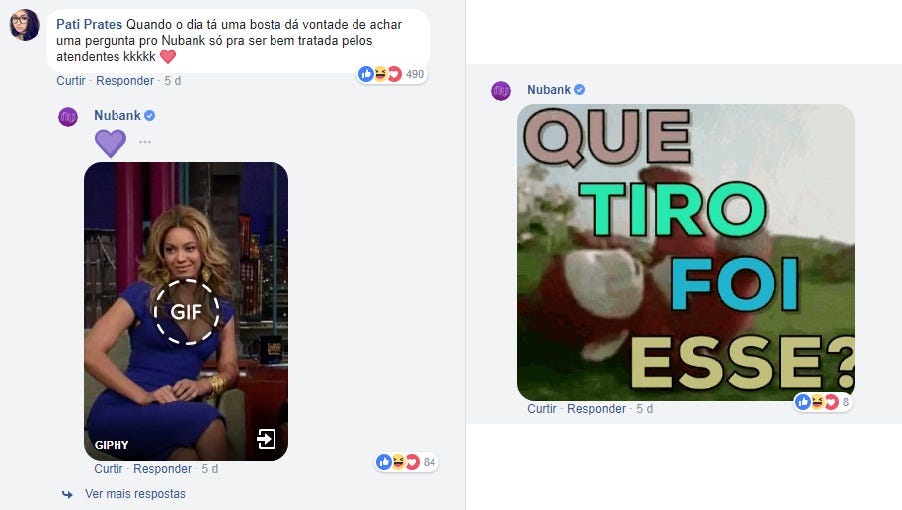The height and width of the screenshot is (510, 902).
Task: Click Nubank avatar on right comment
Action: [x=501, y=91]
